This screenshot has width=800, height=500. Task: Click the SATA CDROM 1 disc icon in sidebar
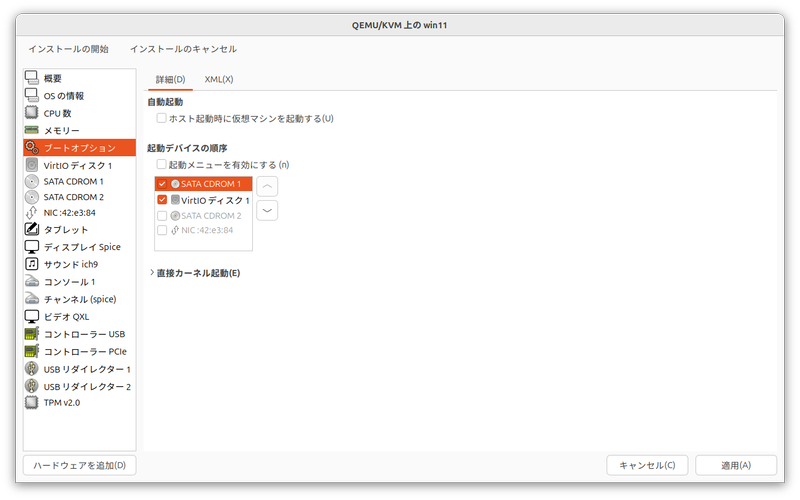32,181
